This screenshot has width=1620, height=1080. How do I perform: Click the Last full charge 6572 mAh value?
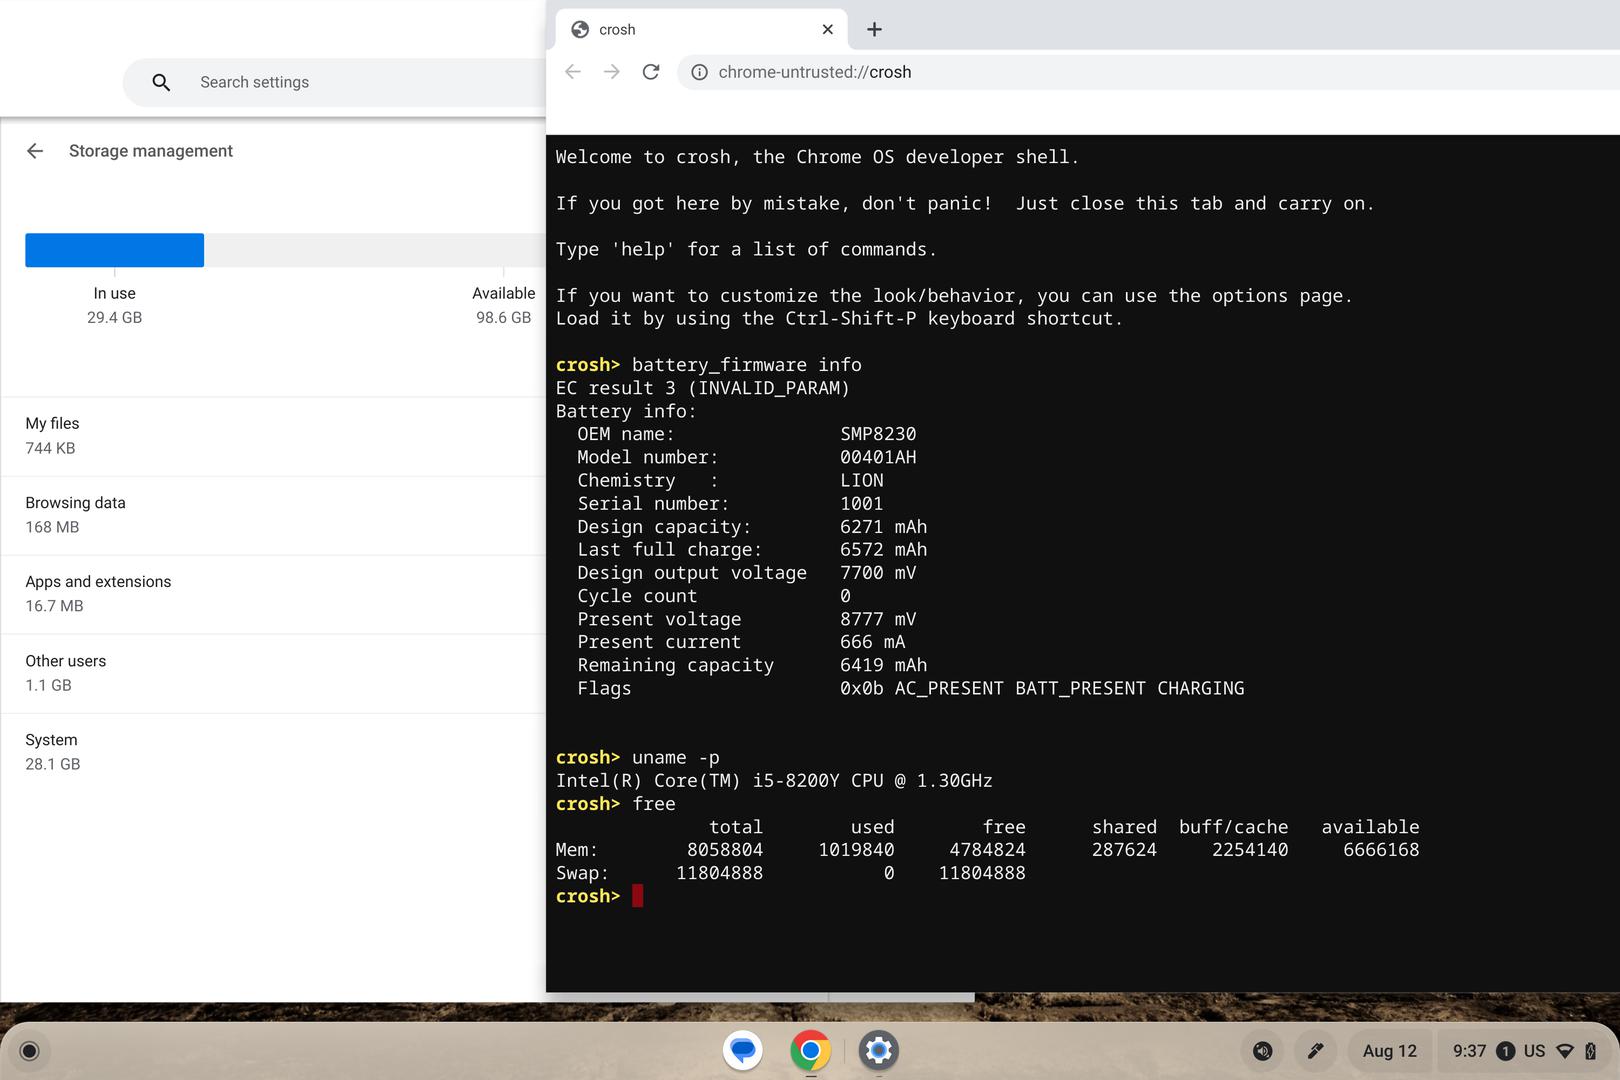point(883,550)
